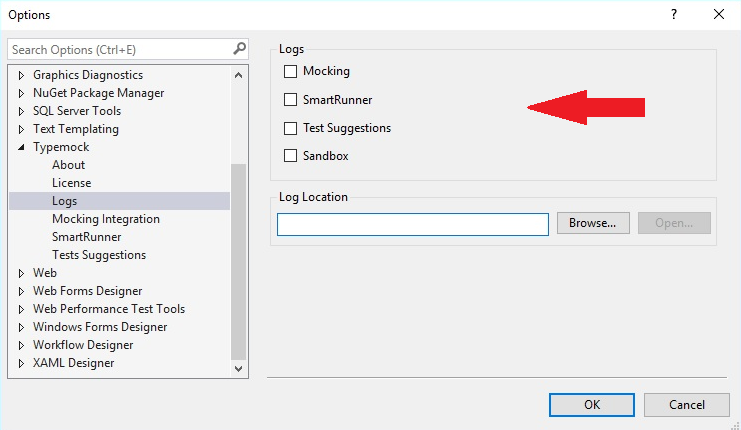Open the Tests Suggestions options page
Viewport: 741px width, 430px height.
point(99,255)
